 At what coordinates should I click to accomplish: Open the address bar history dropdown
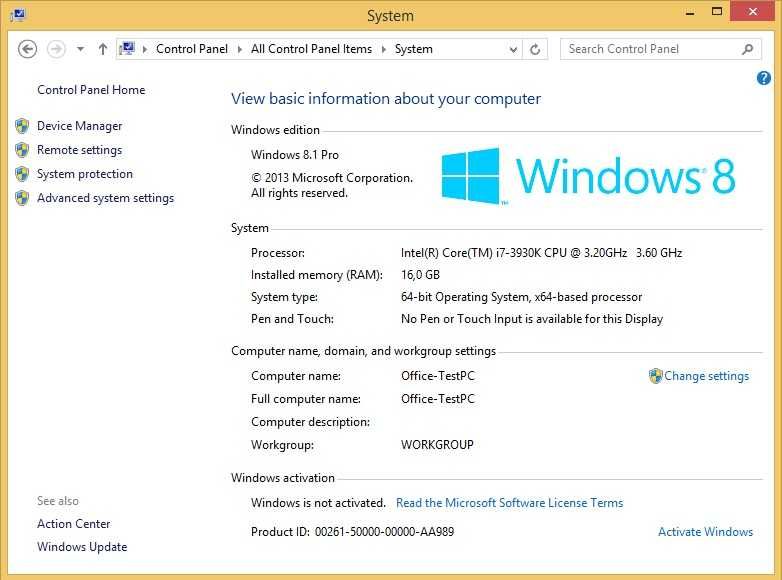[513, 49]
